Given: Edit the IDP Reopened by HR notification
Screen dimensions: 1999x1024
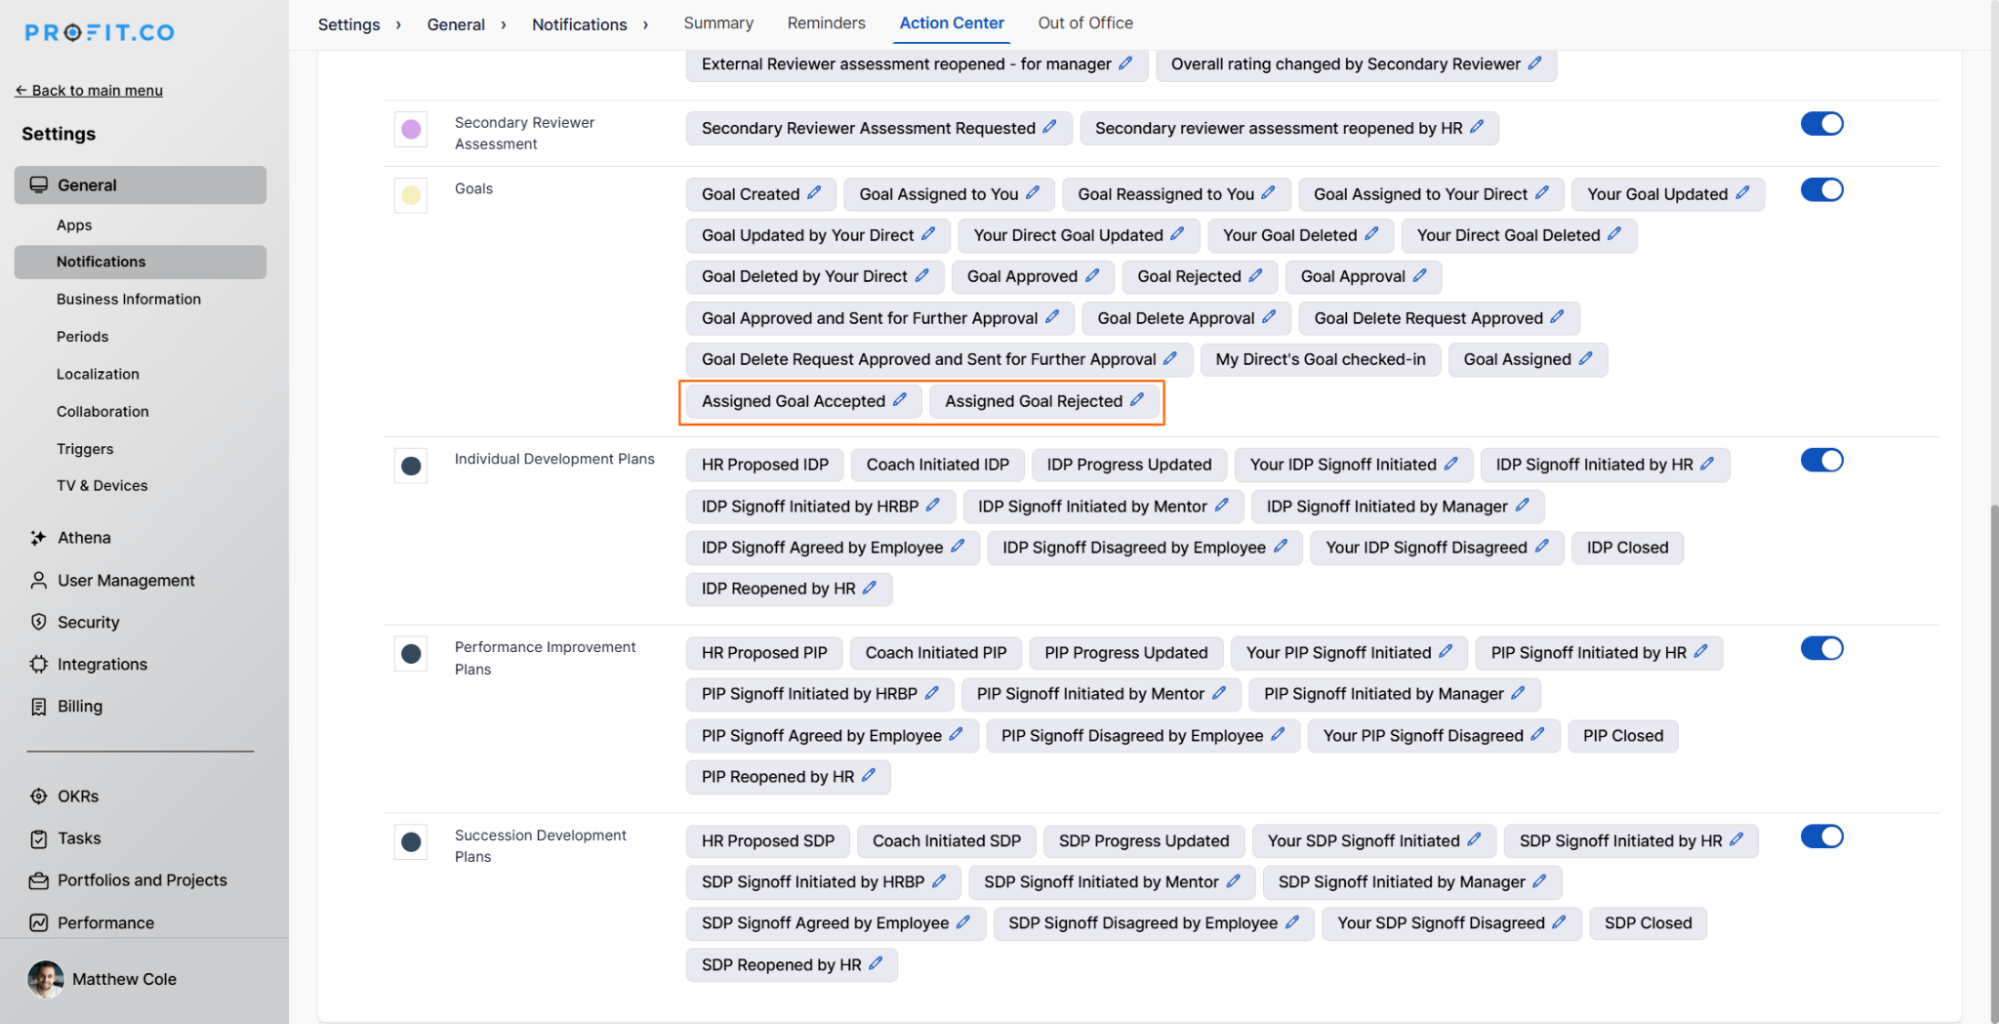Looking at the screenshot, I should point(870,588).
